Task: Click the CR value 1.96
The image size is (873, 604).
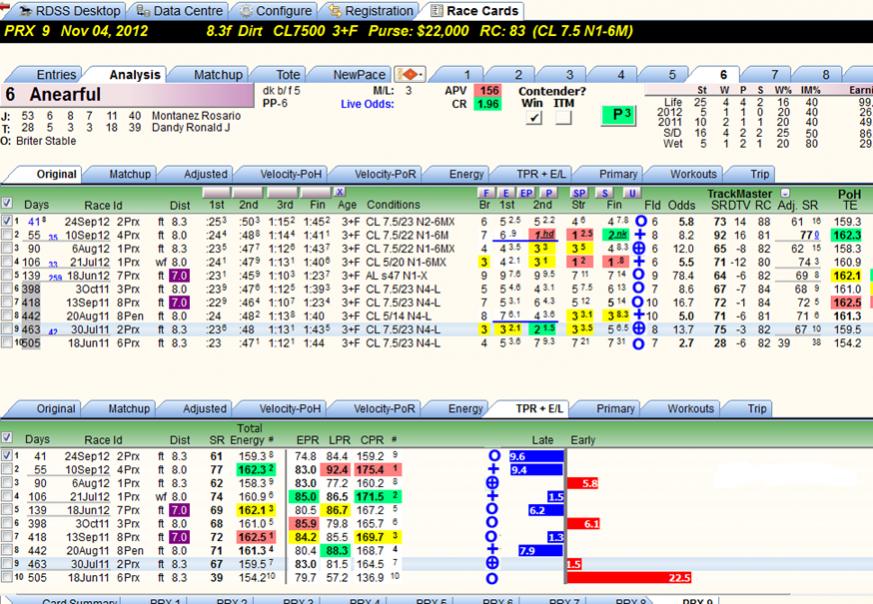Action: [x=488, y=104]
